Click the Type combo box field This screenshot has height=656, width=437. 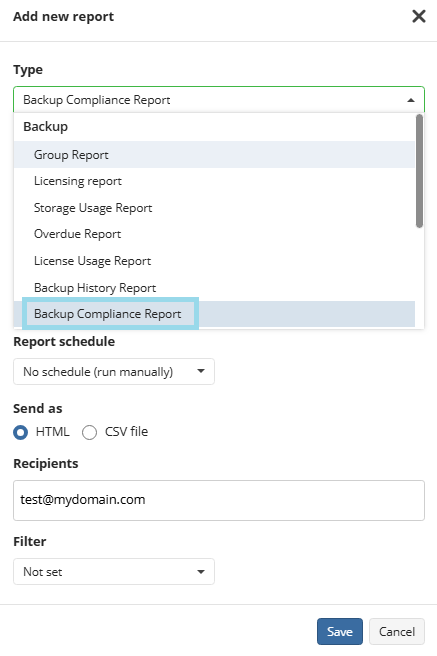[x=219, y=100]
